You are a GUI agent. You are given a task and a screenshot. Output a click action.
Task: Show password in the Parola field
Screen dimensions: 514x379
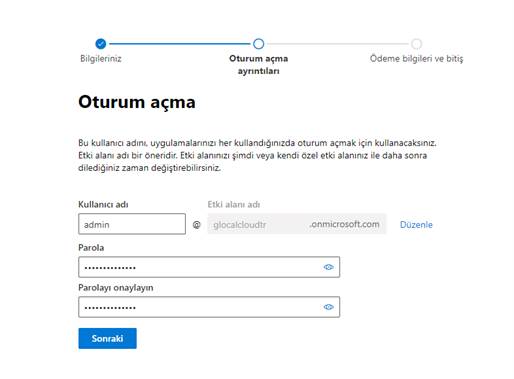328,267
